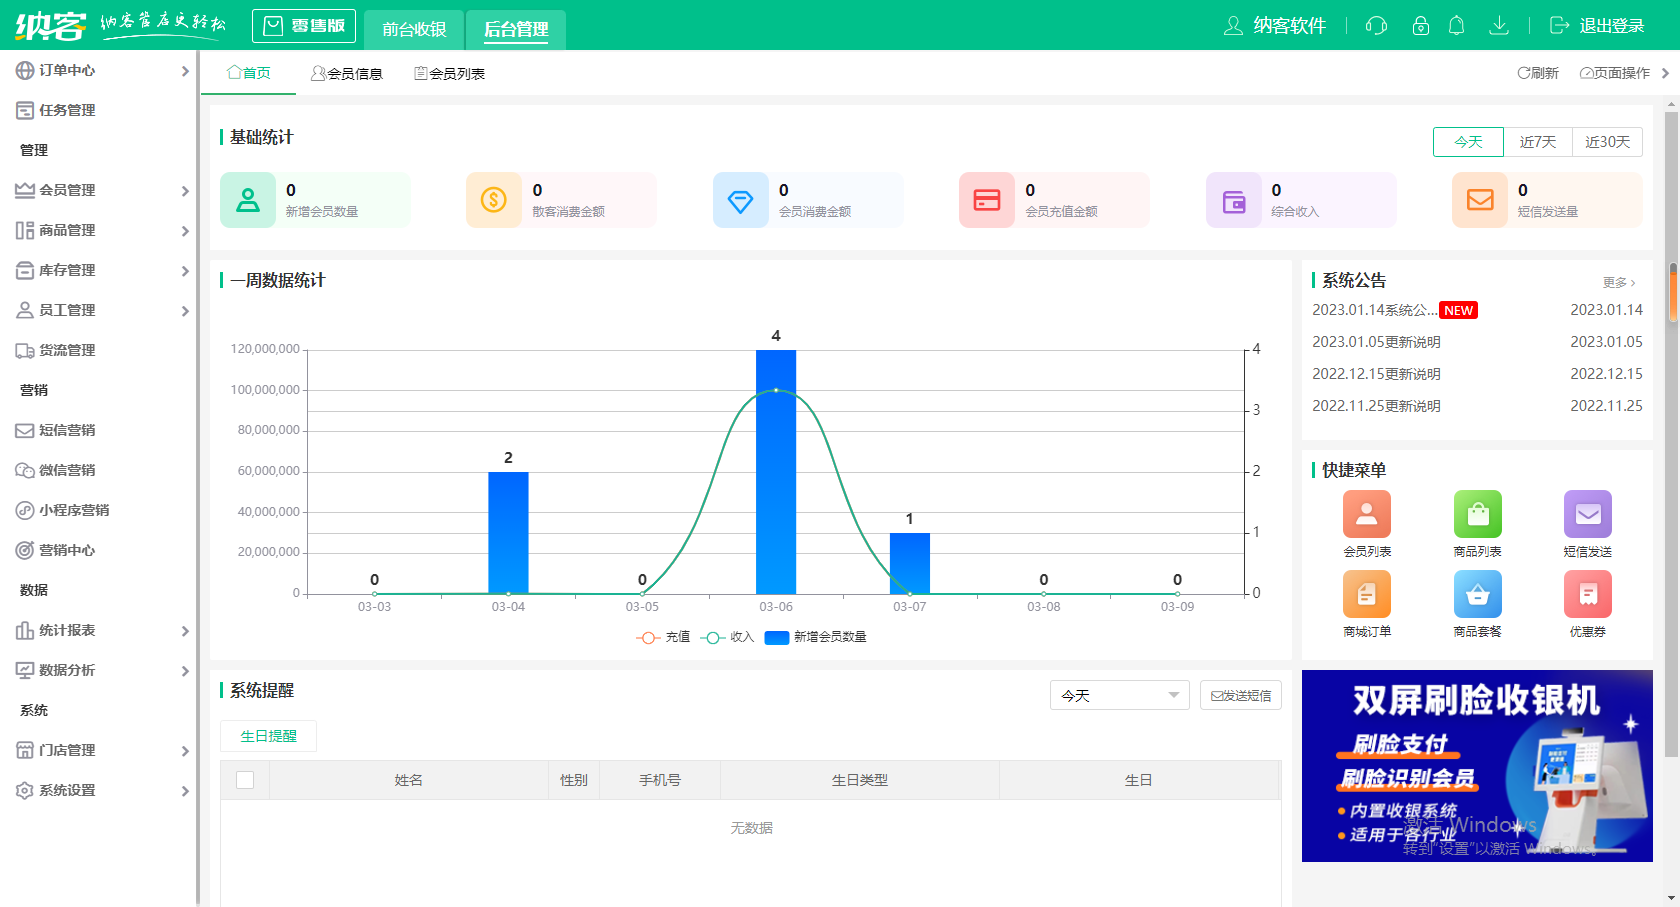Select the 近30天 time filter
This screenshot has width=1680, height=907.
(x=1607, y=141)
